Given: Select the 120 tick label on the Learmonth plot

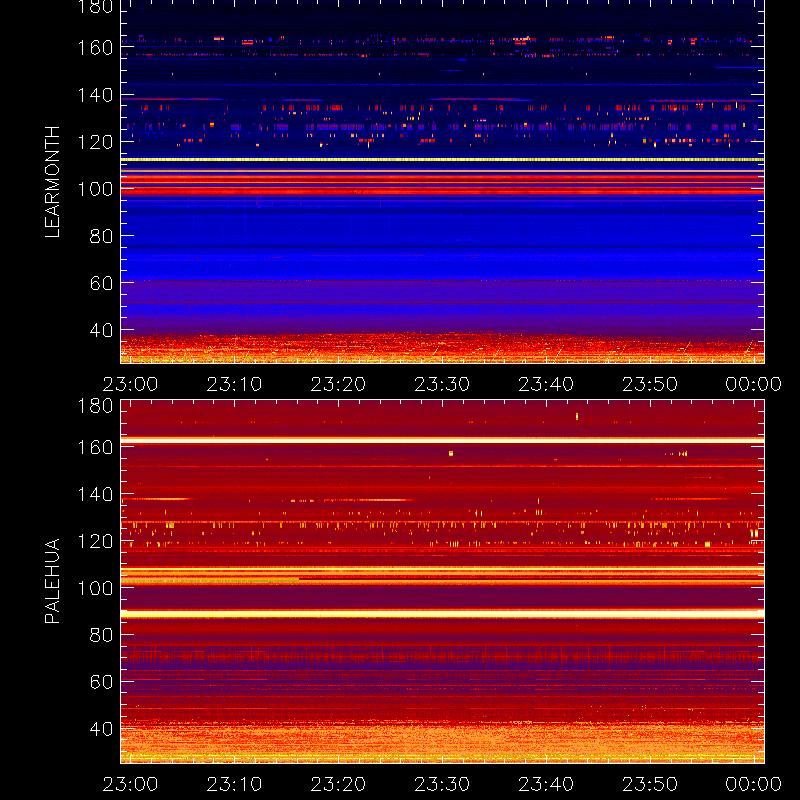Looking at the screenshot, I should [x=95, y=142].
